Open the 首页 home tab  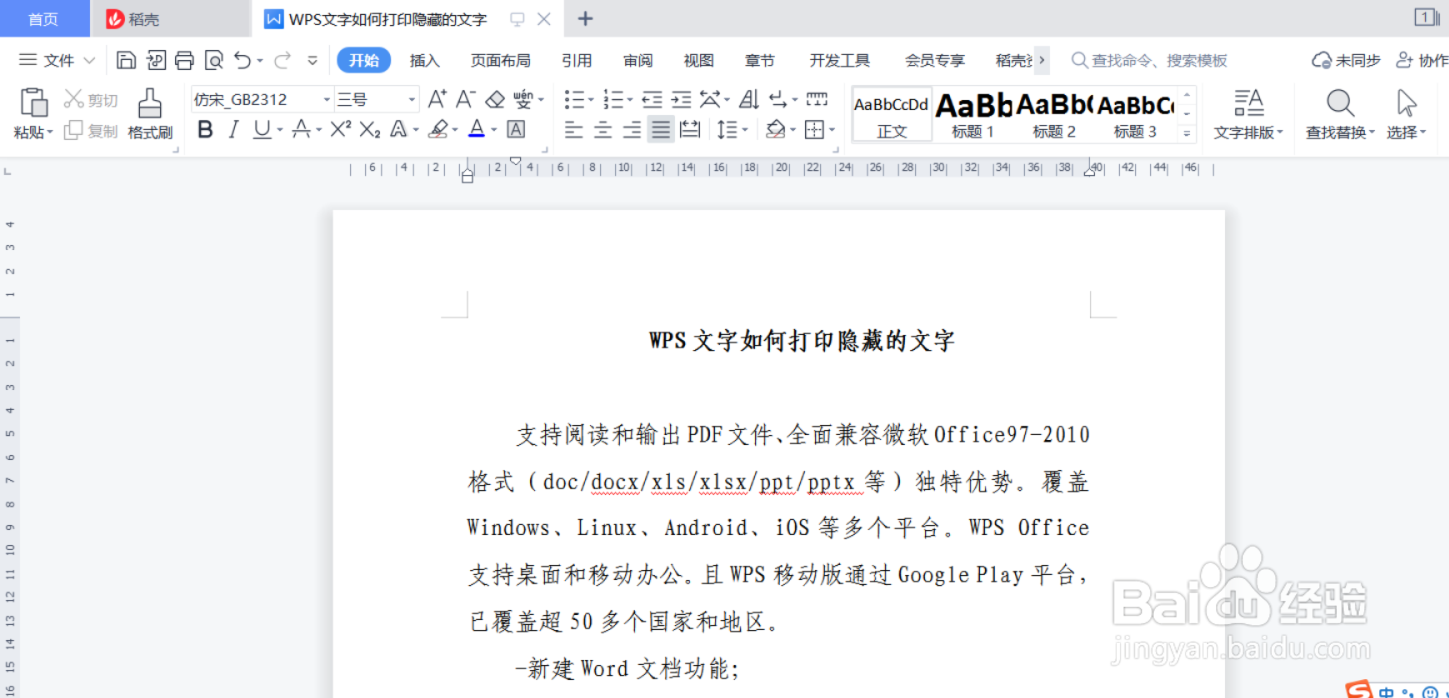pos(43,19)
